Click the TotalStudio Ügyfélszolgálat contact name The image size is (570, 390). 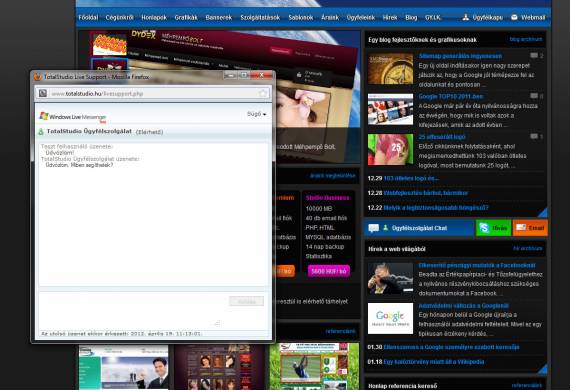pos(89,131)
